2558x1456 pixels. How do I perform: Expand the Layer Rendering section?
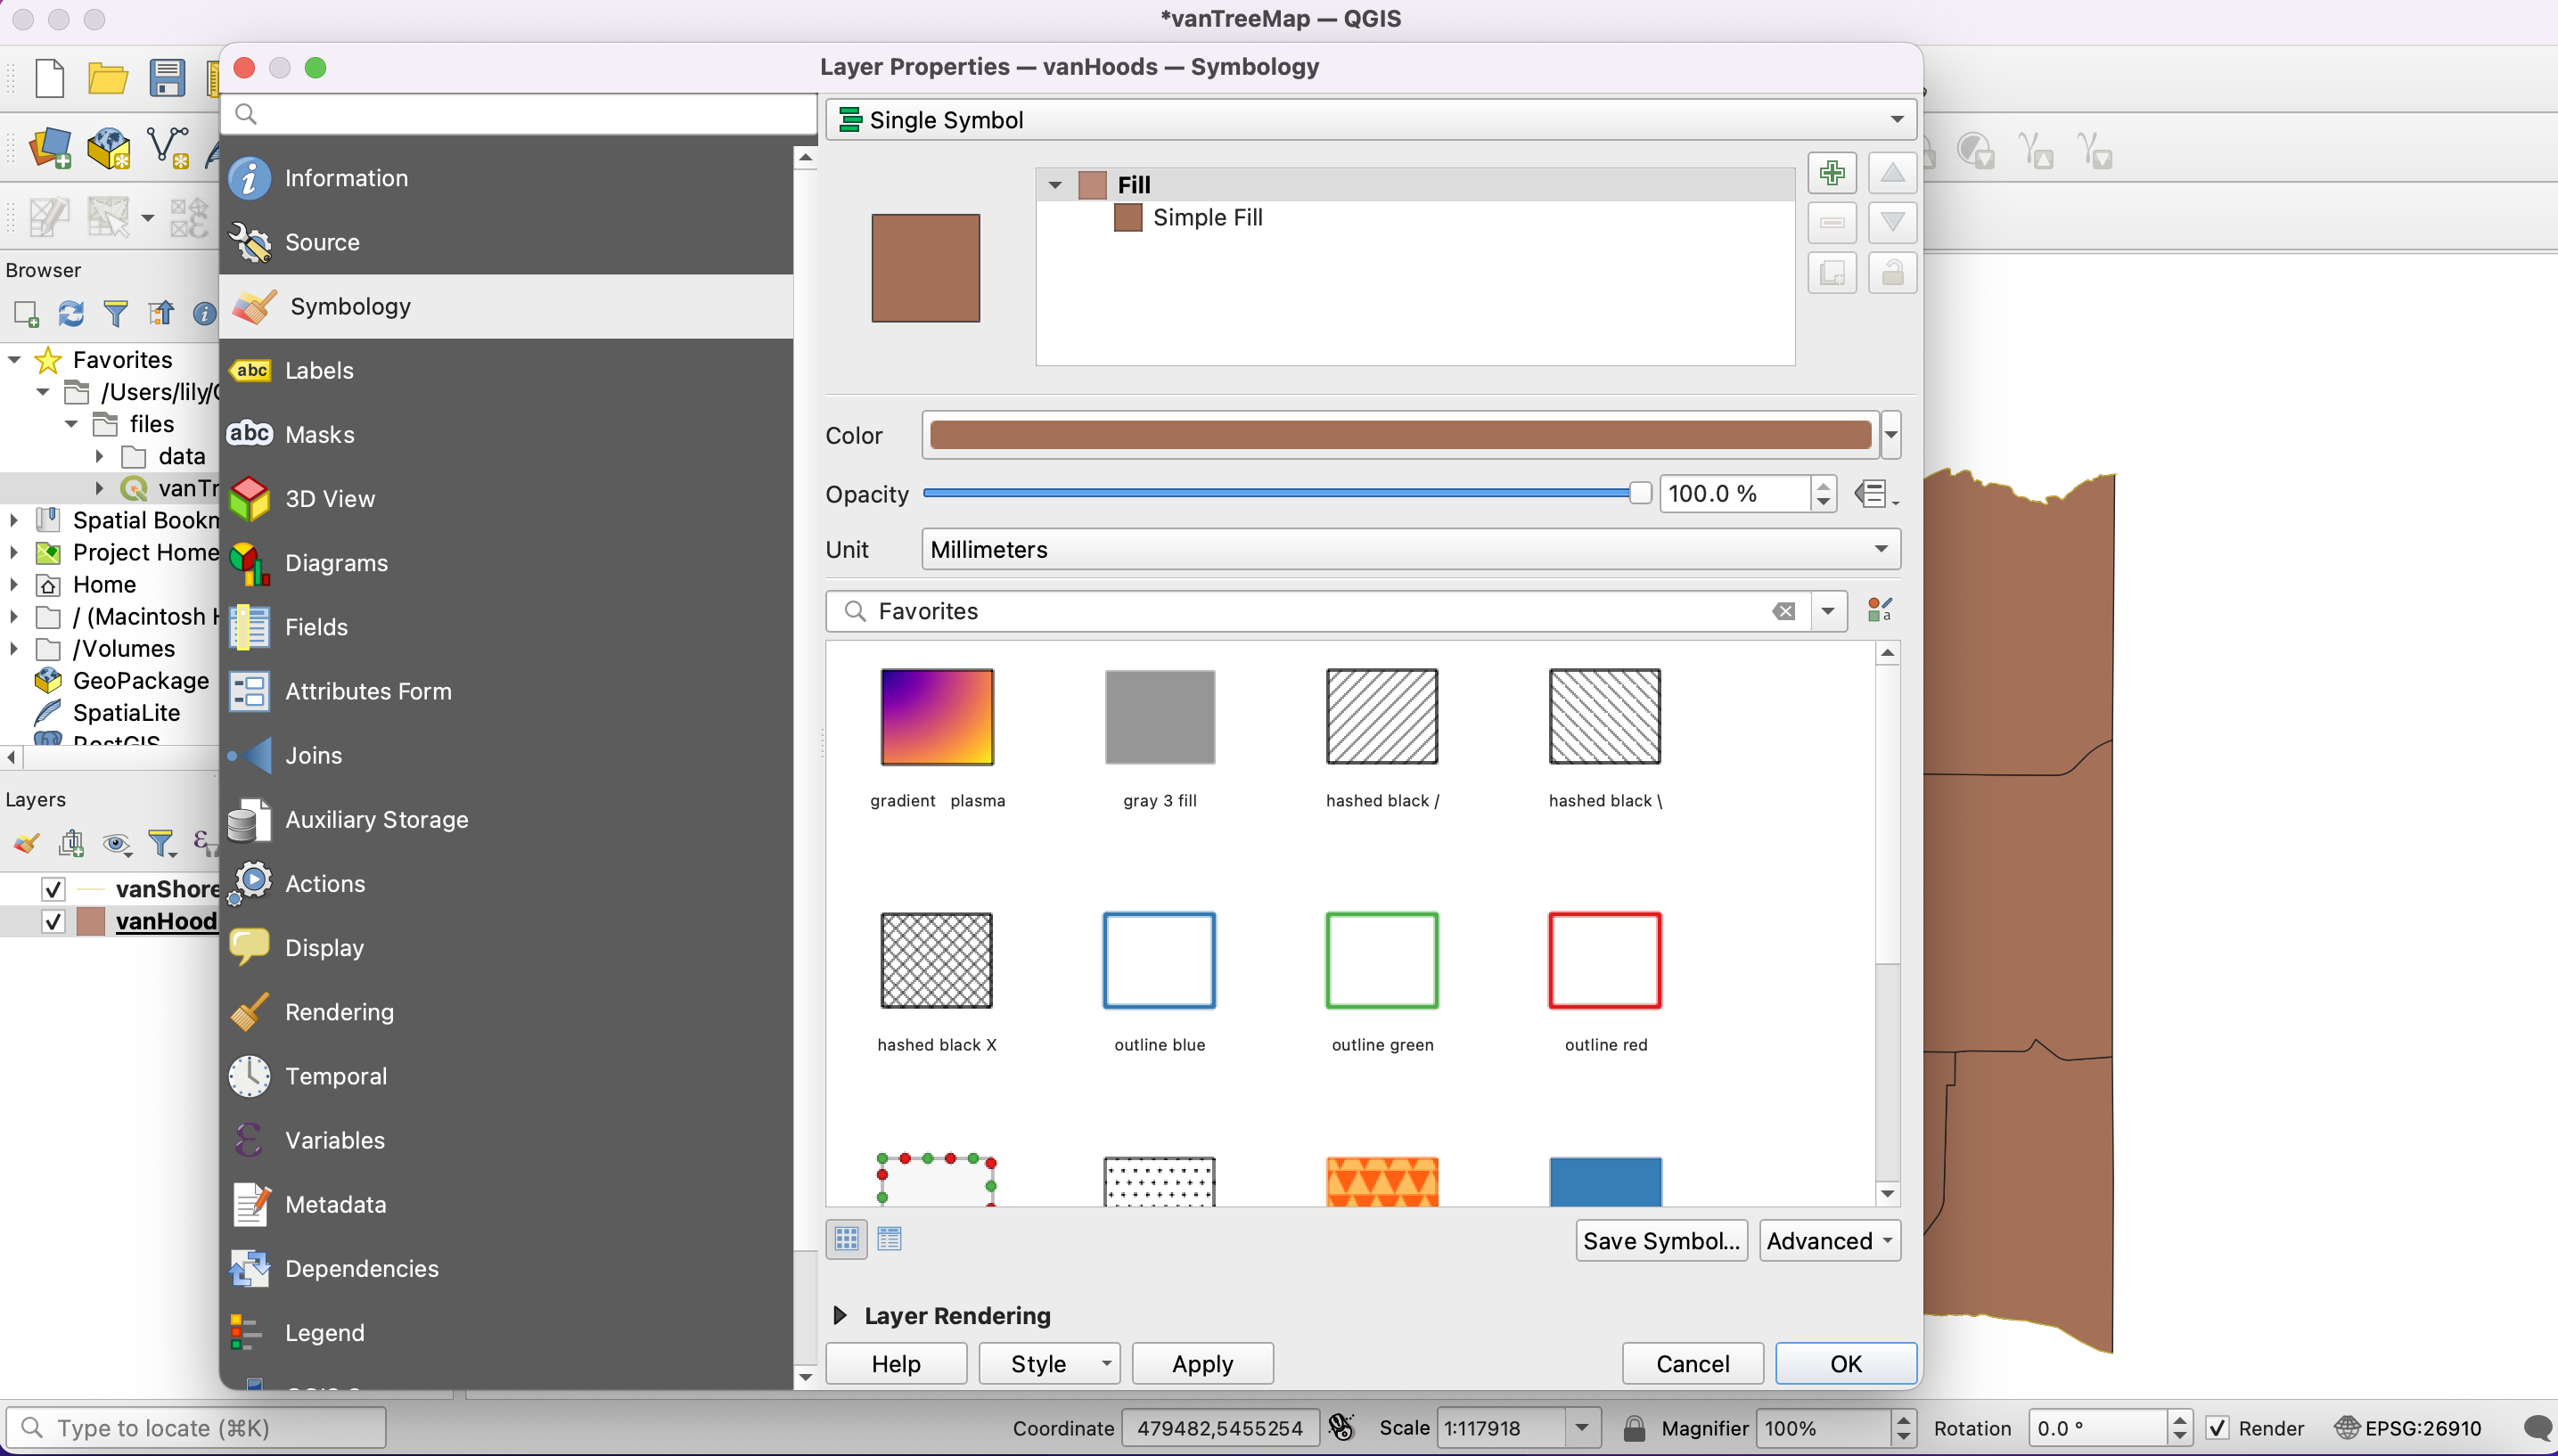pos(840,1315)
